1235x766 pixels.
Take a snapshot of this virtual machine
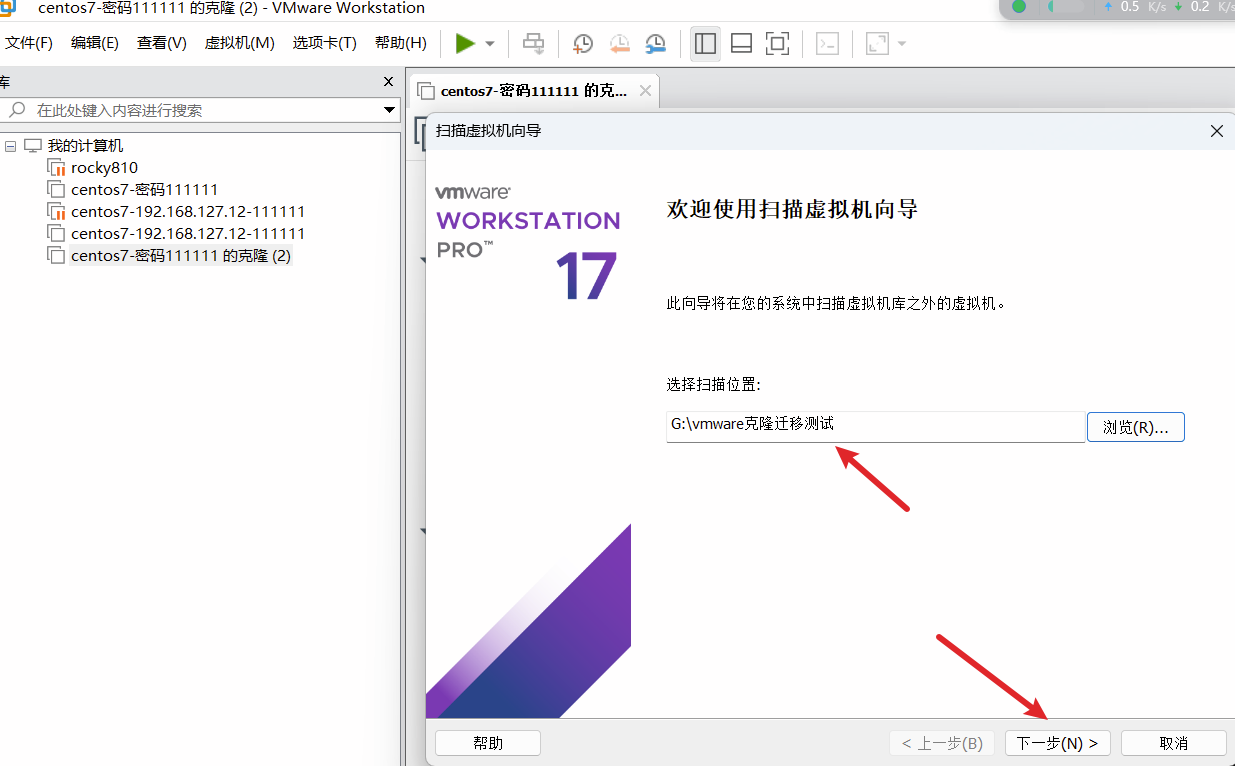(x=582, y=43)
